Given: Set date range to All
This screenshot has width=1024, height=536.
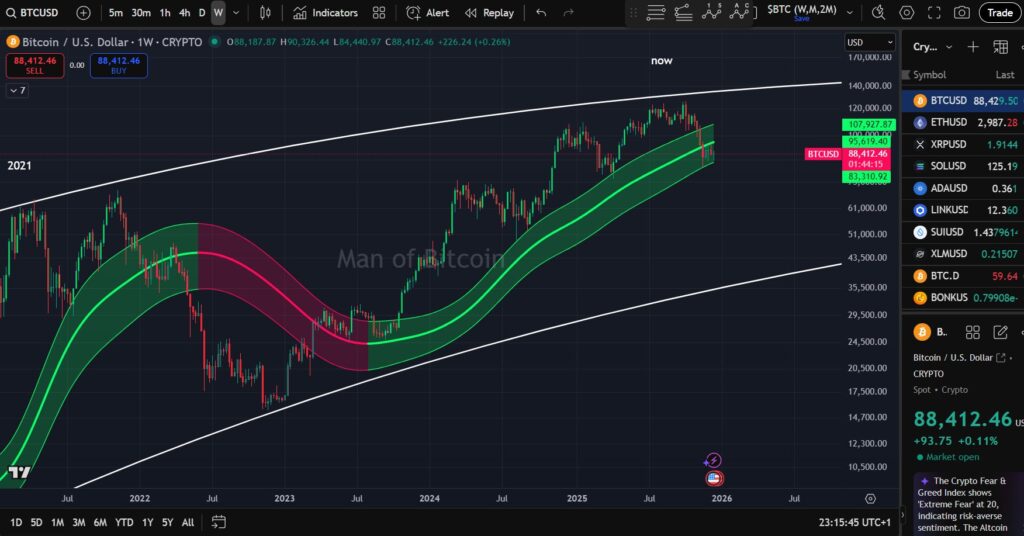Looking at the screenshot, I should click(187, 522).
